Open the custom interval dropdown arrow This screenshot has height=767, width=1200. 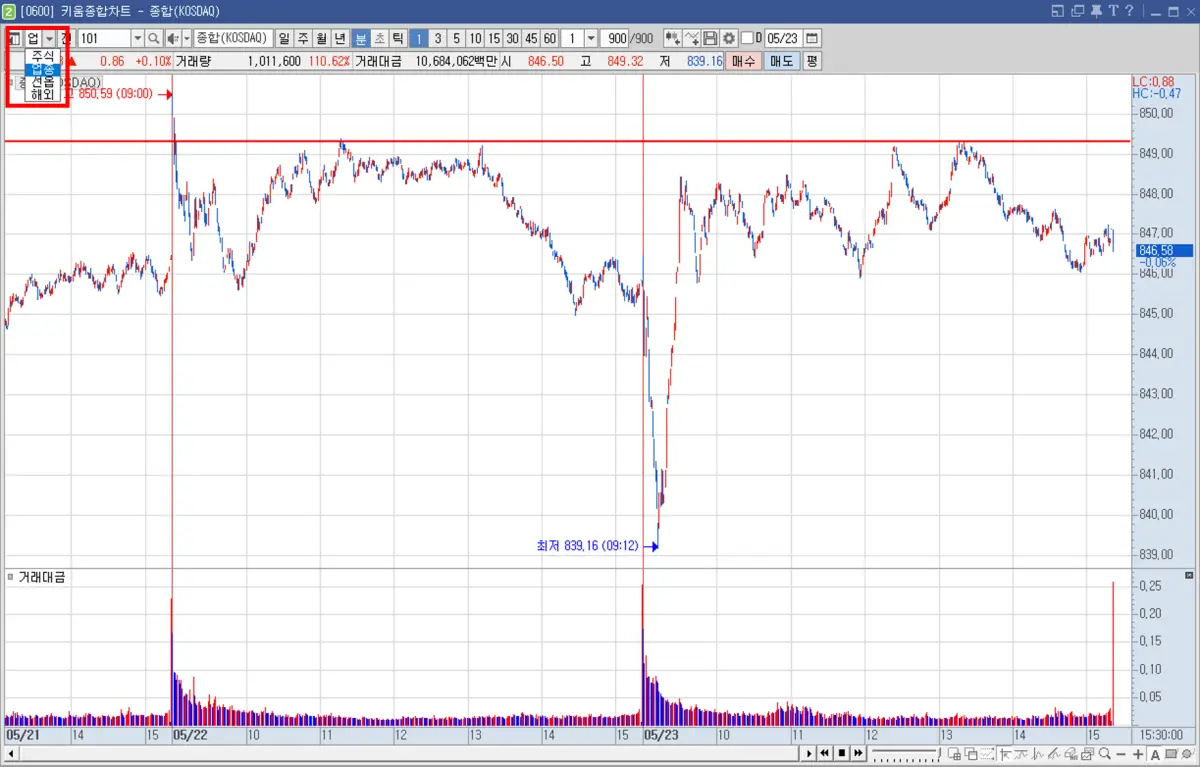coord(591,38)
